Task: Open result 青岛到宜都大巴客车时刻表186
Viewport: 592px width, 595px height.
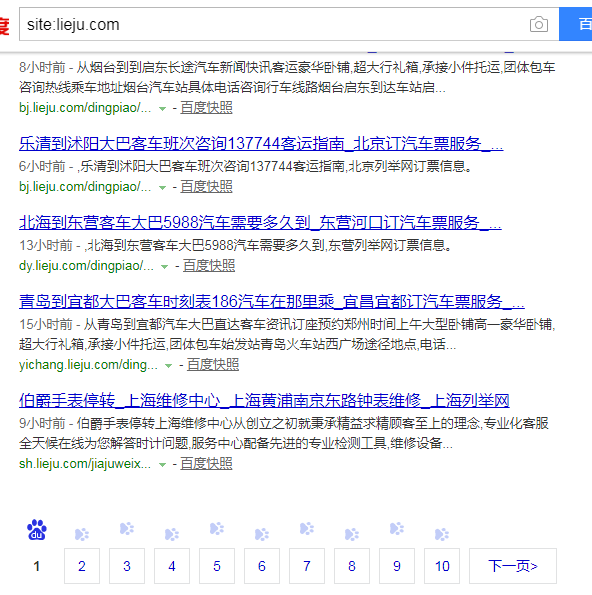Action: point(272,302)
